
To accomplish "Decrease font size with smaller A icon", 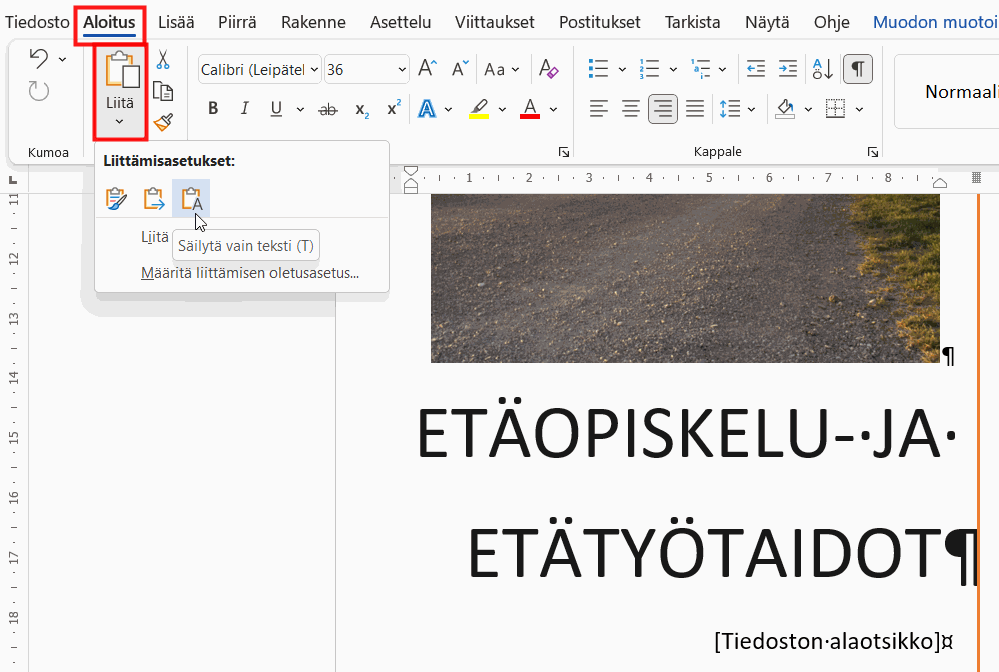I will [460, 69].
